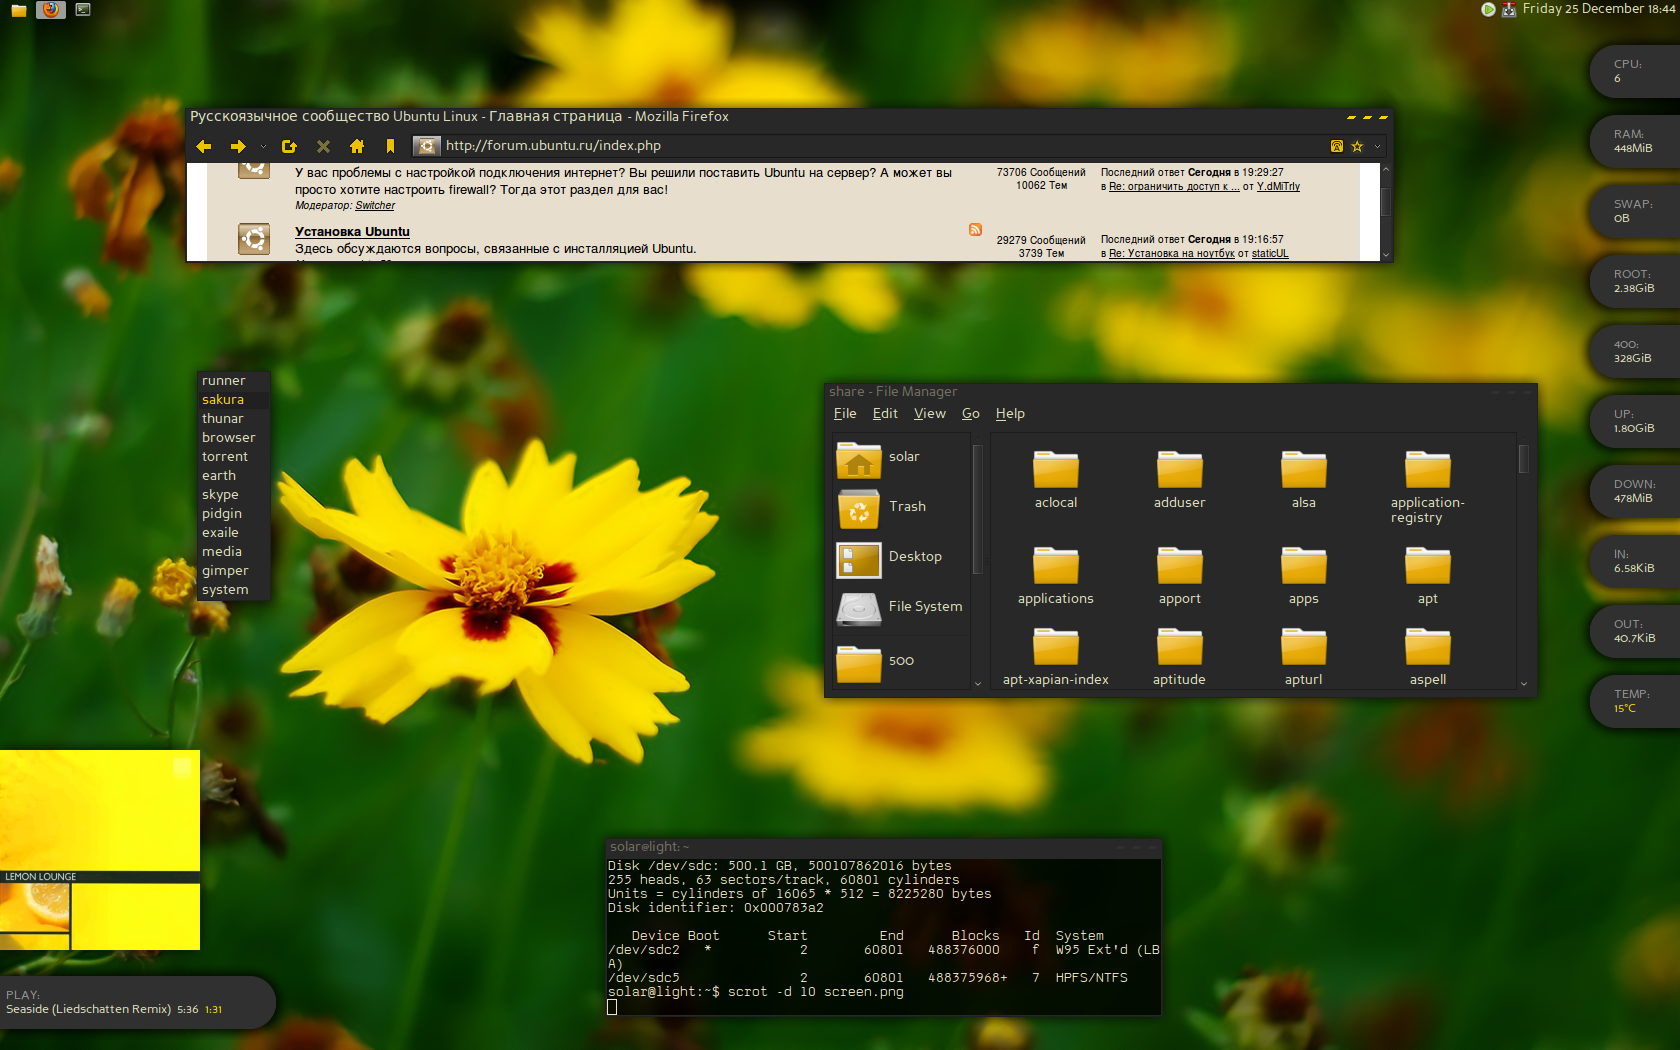Launch sakura from the launcher menu
1680x1050 pixels.
coord(223,399)
